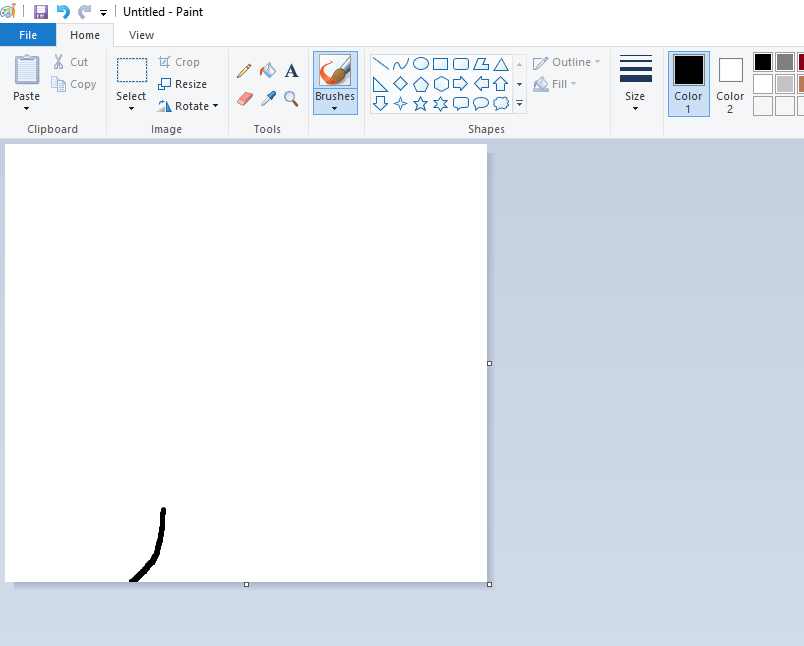Expand the Shapes gallery with More arrow
The height and width of the screenshot is (646, 804).
(519, 104)
